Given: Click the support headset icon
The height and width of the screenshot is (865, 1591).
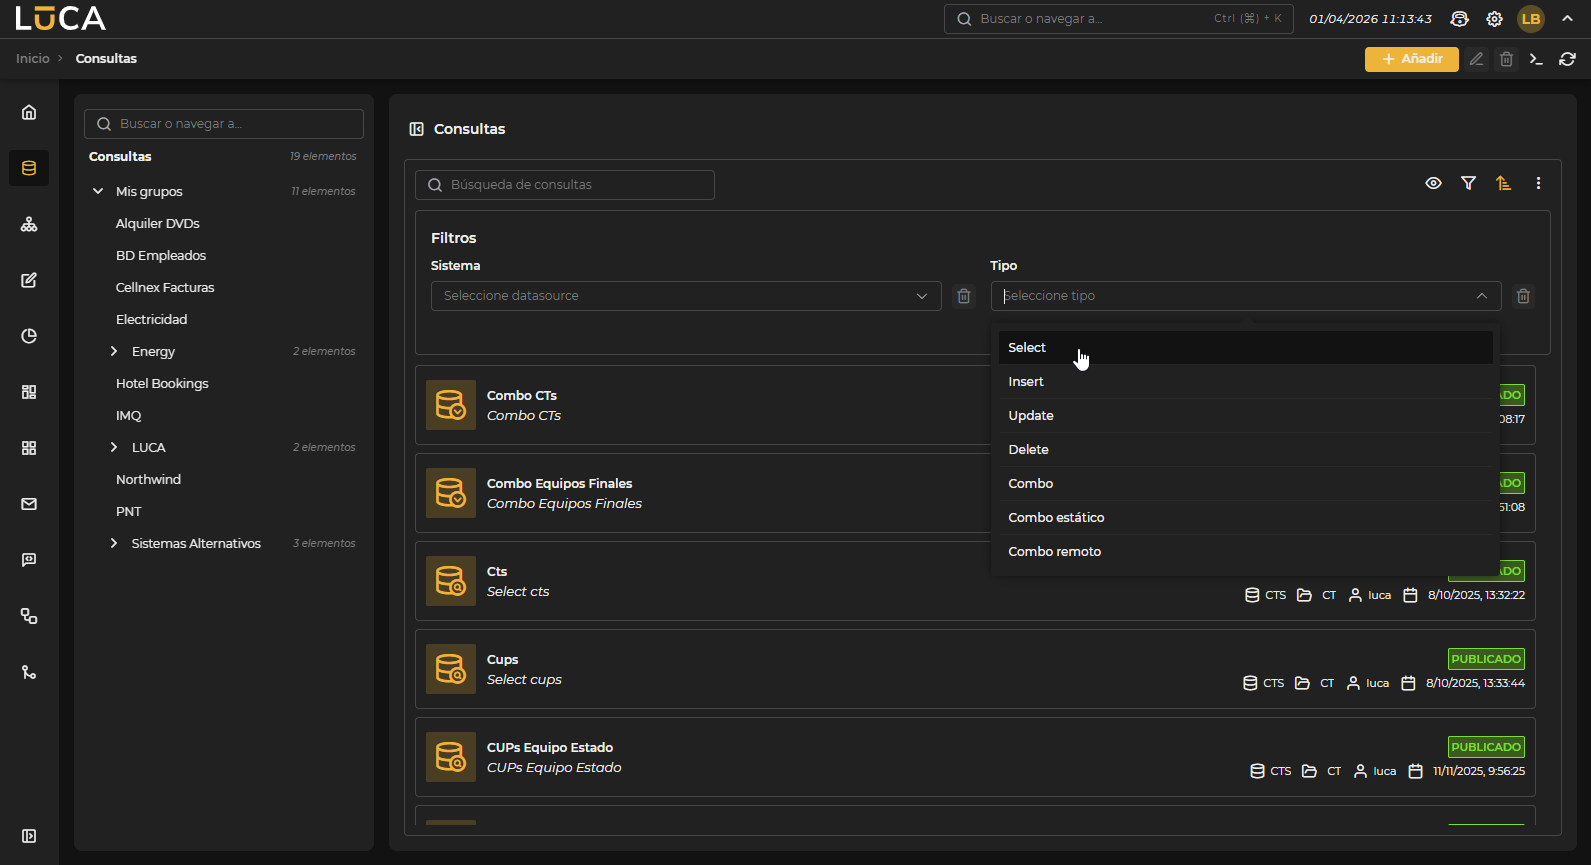Looking at the screenshot, I should [1460, 19].
